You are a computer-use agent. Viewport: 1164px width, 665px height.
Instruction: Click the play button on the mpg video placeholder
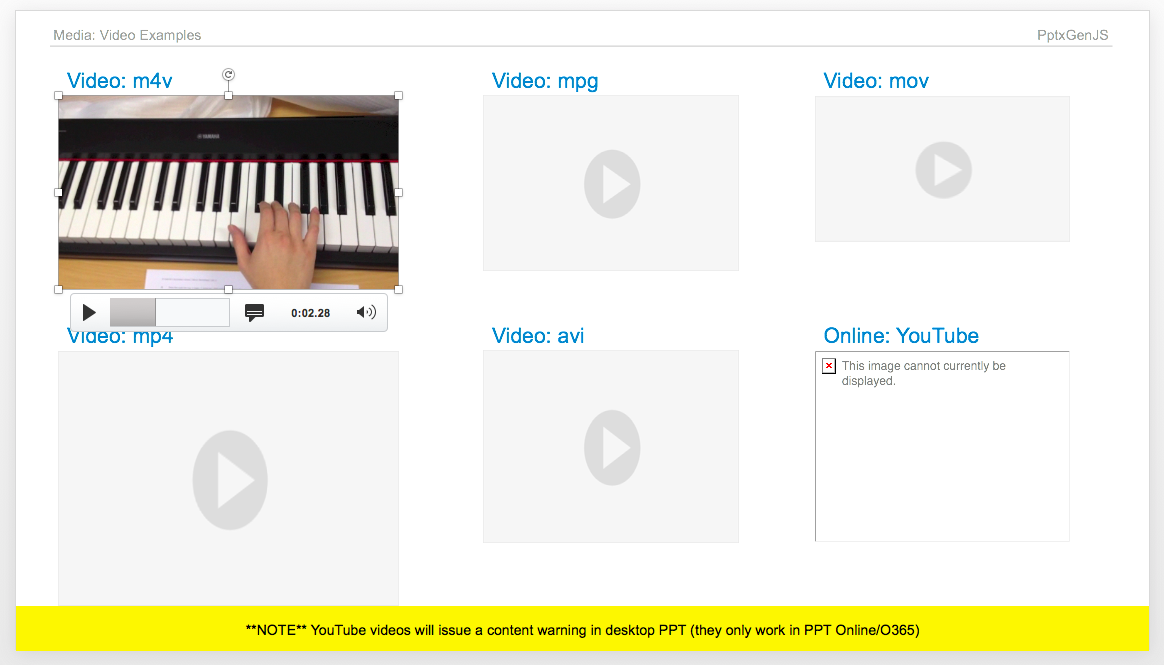pos(611,184)
